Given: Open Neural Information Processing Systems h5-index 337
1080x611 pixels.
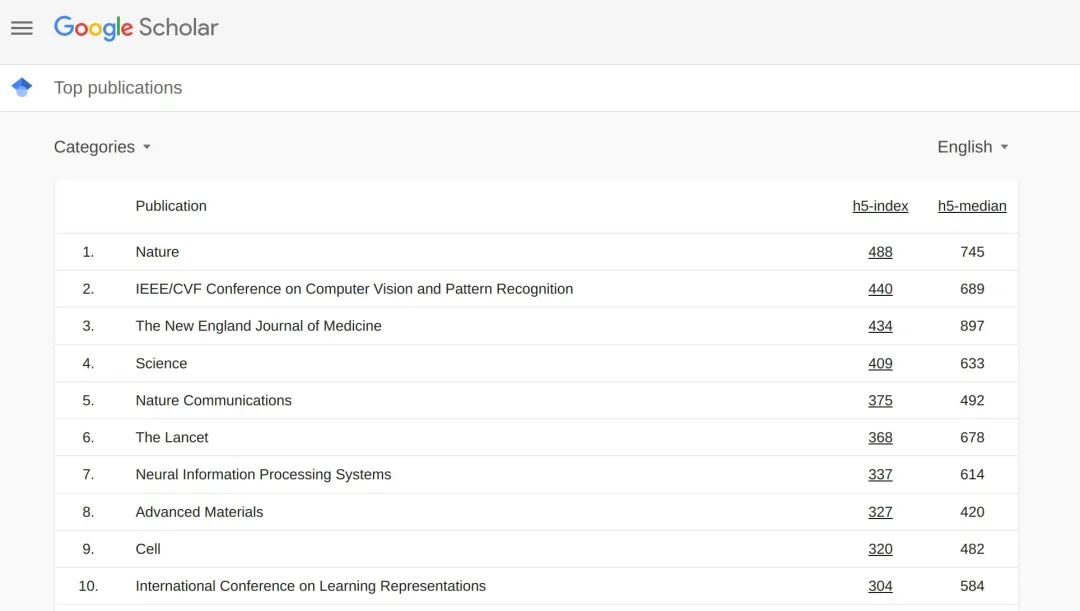Looking at the screenshot, I should pos(880,475).
